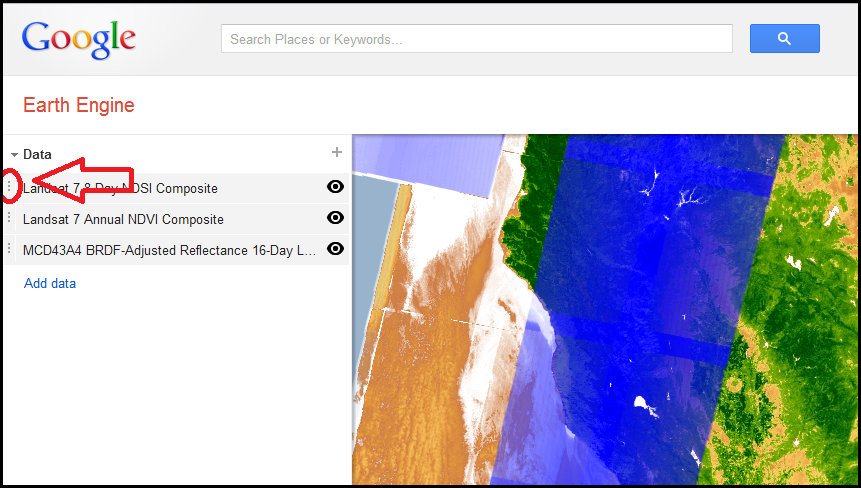Open the Earth Engine title link
861x488 pixels.
[79, 105]
